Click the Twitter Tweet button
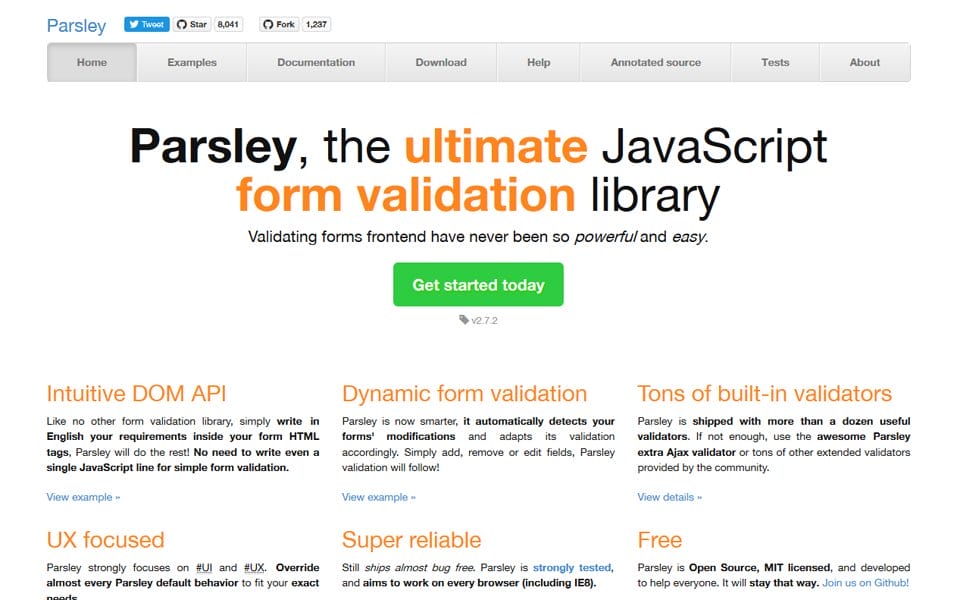The height and width of the screenshot is (600, 954). point(146,24)
